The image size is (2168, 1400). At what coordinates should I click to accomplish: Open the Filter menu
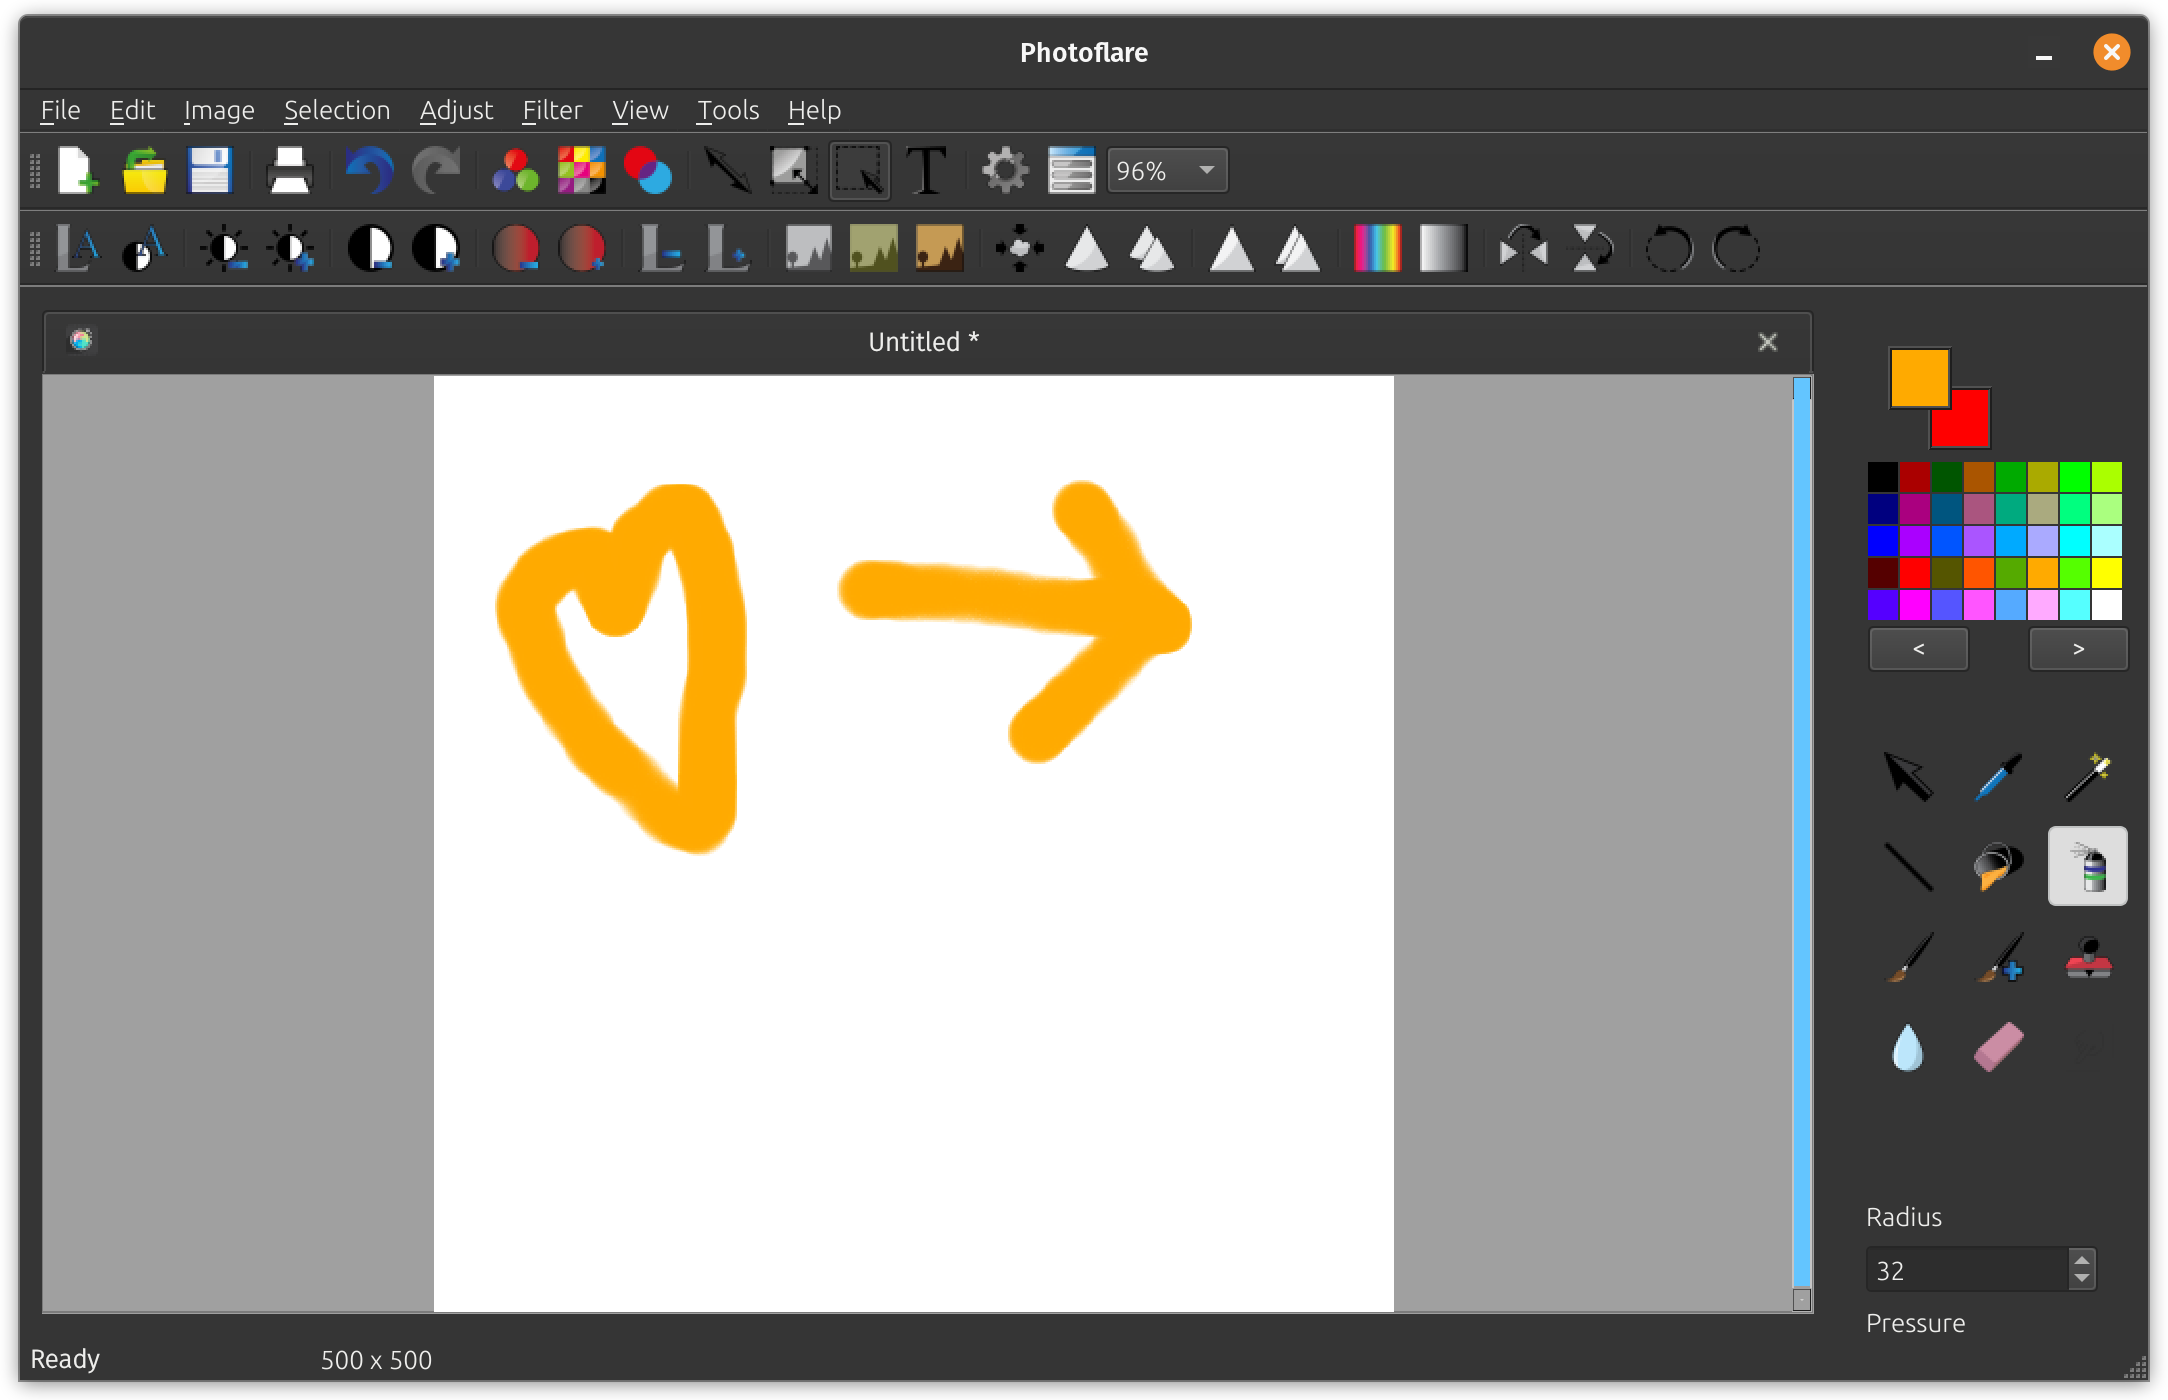point(551,110)
